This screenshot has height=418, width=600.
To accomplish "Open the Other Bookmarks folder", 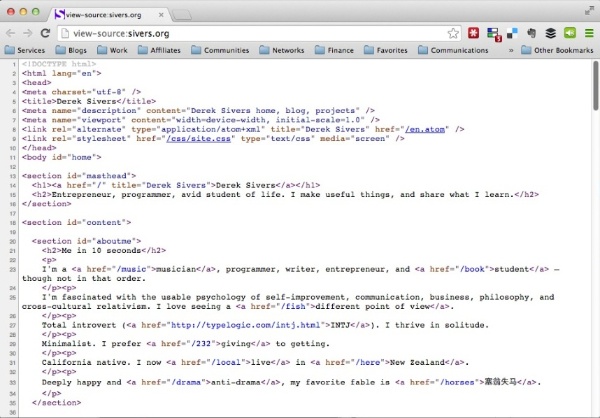I will click(x=558, y=50).
